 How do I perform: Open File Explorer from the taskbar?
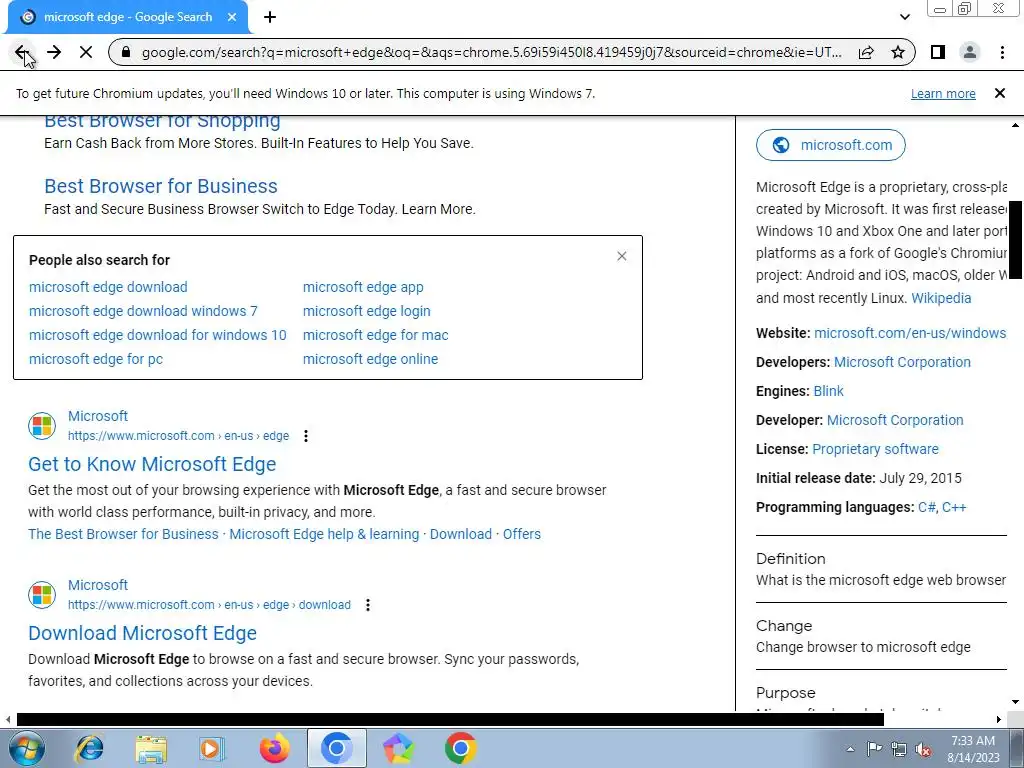151,748
